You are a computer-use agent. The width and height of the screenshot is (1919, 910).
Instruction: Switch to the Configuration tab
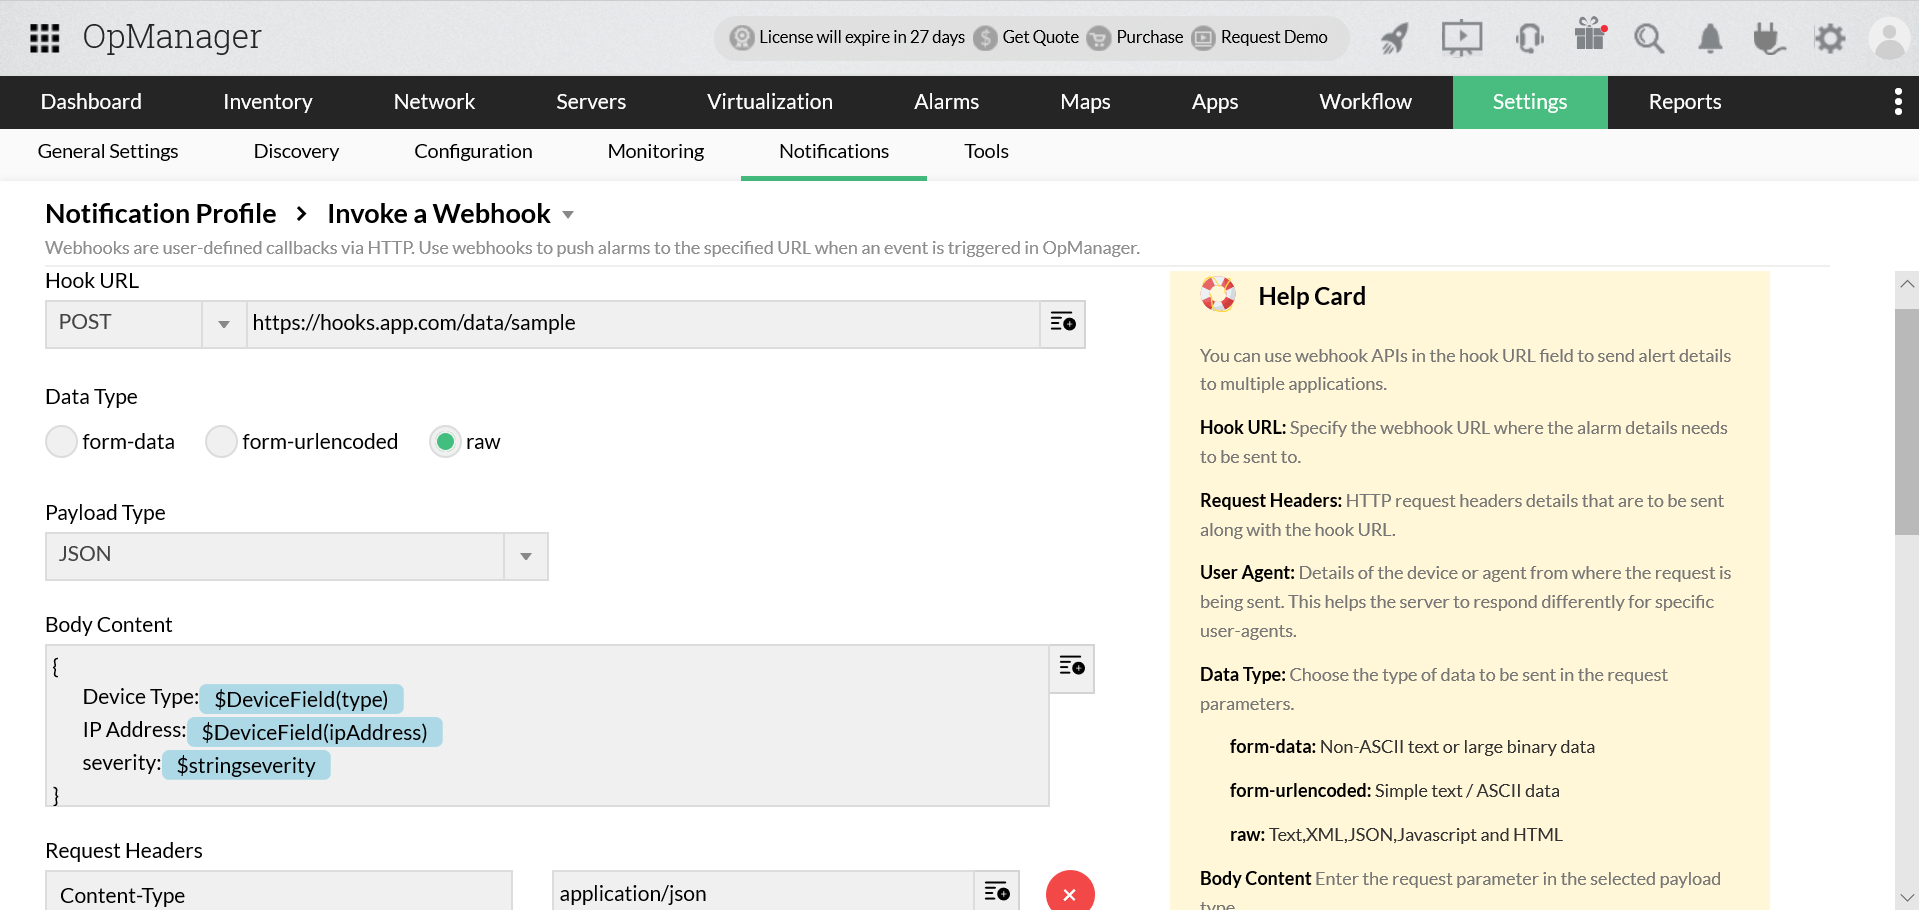[473, 152]
